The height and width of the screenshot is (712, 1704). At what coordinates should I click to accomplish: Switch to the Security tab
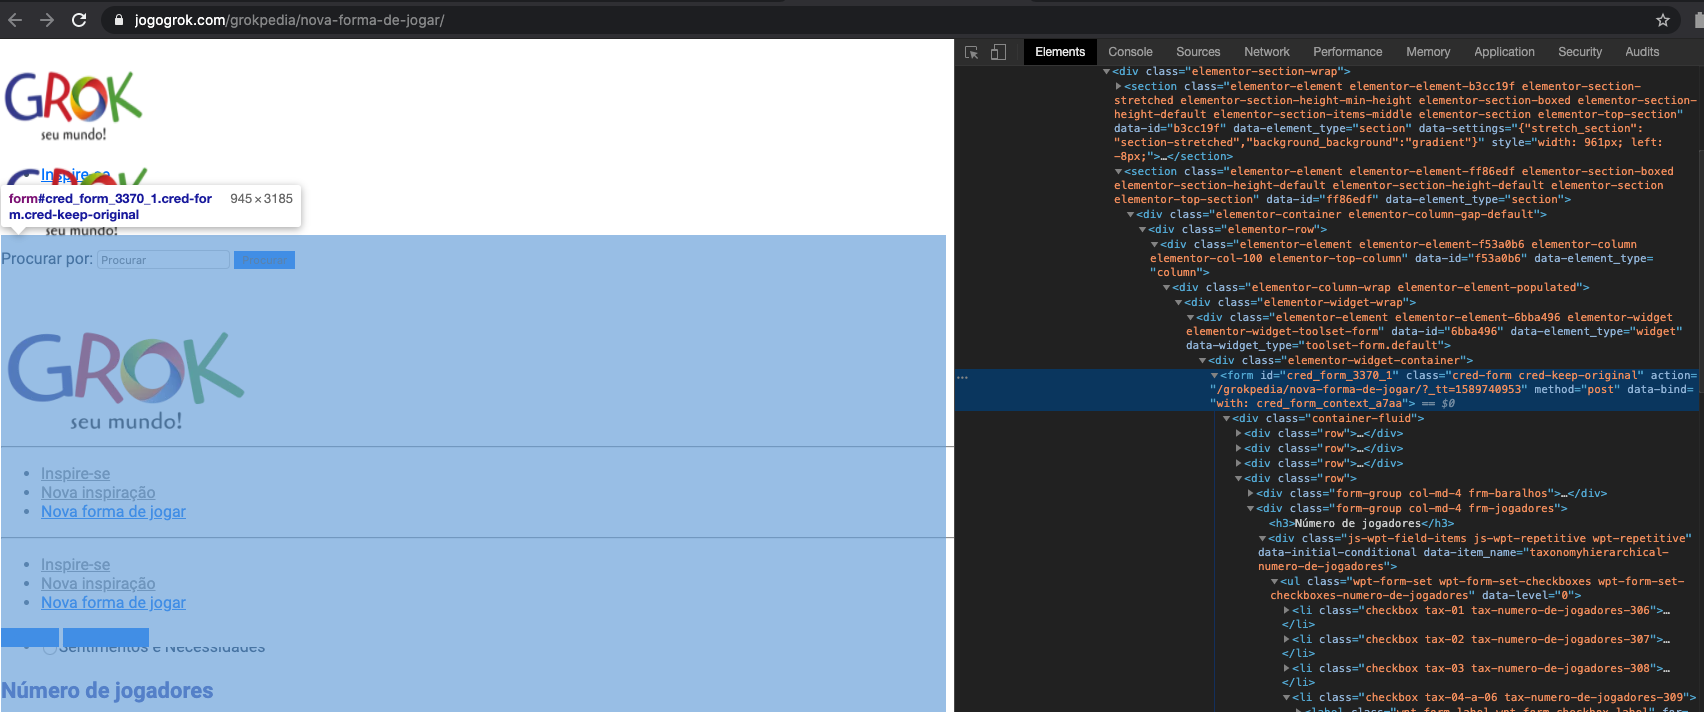coord(1580,52)
